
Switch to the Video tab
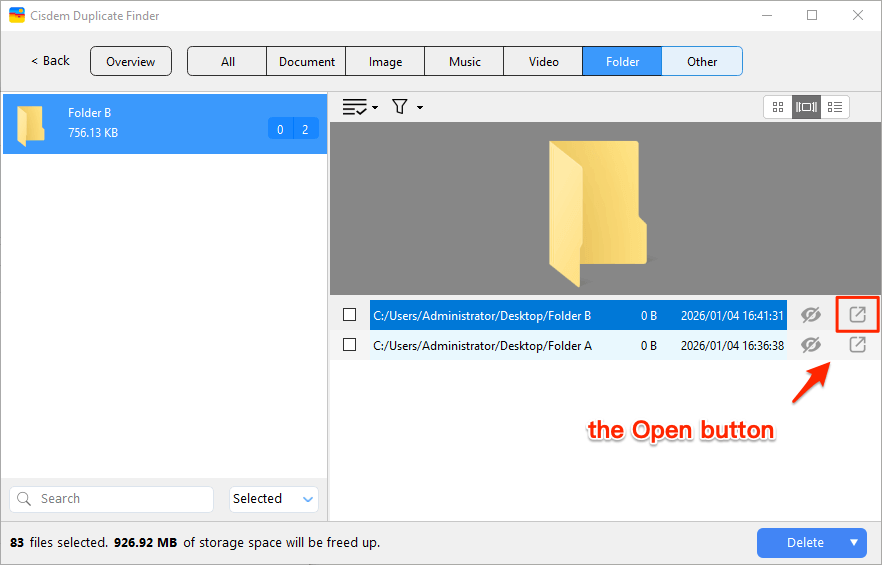click(x=543, y=61)
